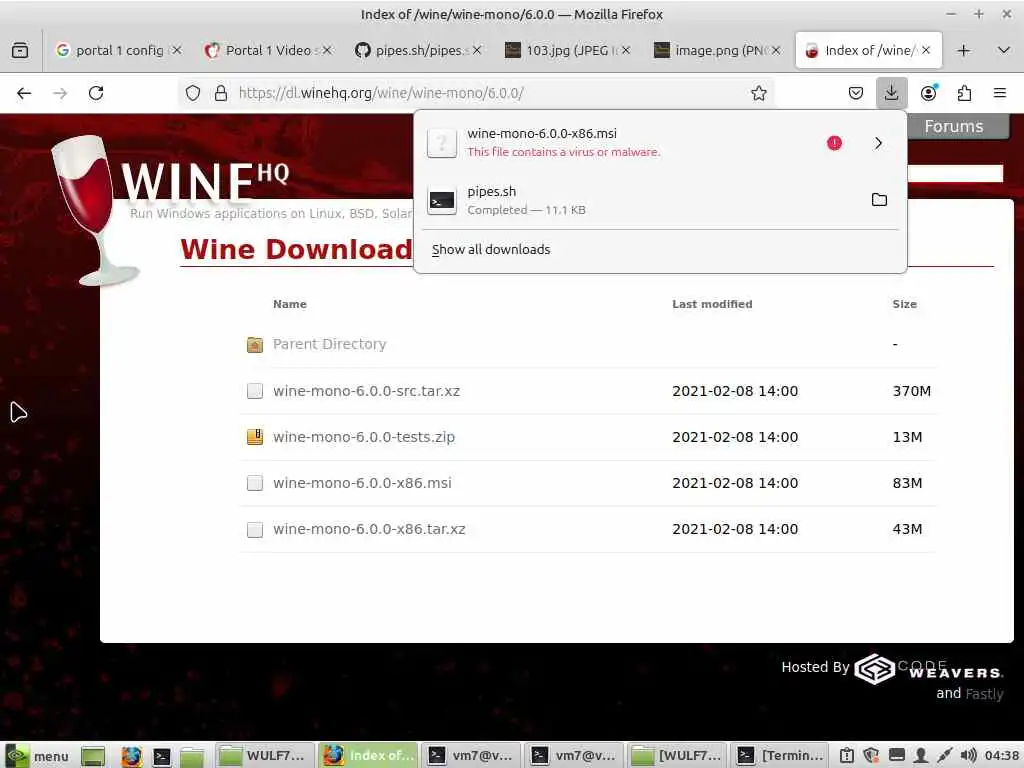The width and height of the screenshot is (1024, 768).
Task: Show desktop from the panel
Action: tap(93, 756)
